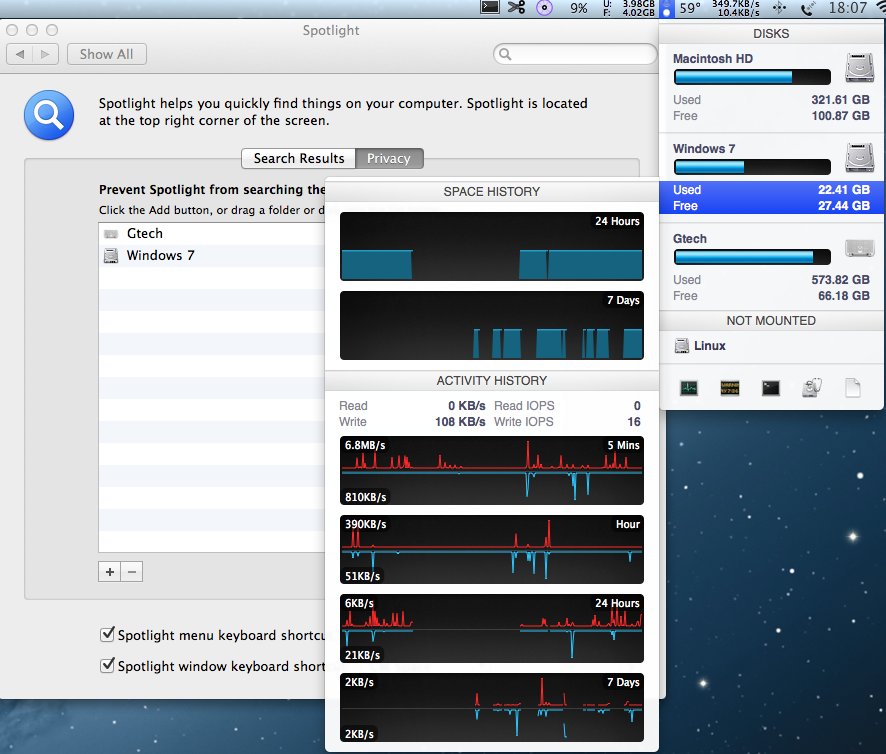The width and height of the screenshot is (886, 754).
Task: Click the Terminal icon in the menu bar
Action: pos(489,7)
